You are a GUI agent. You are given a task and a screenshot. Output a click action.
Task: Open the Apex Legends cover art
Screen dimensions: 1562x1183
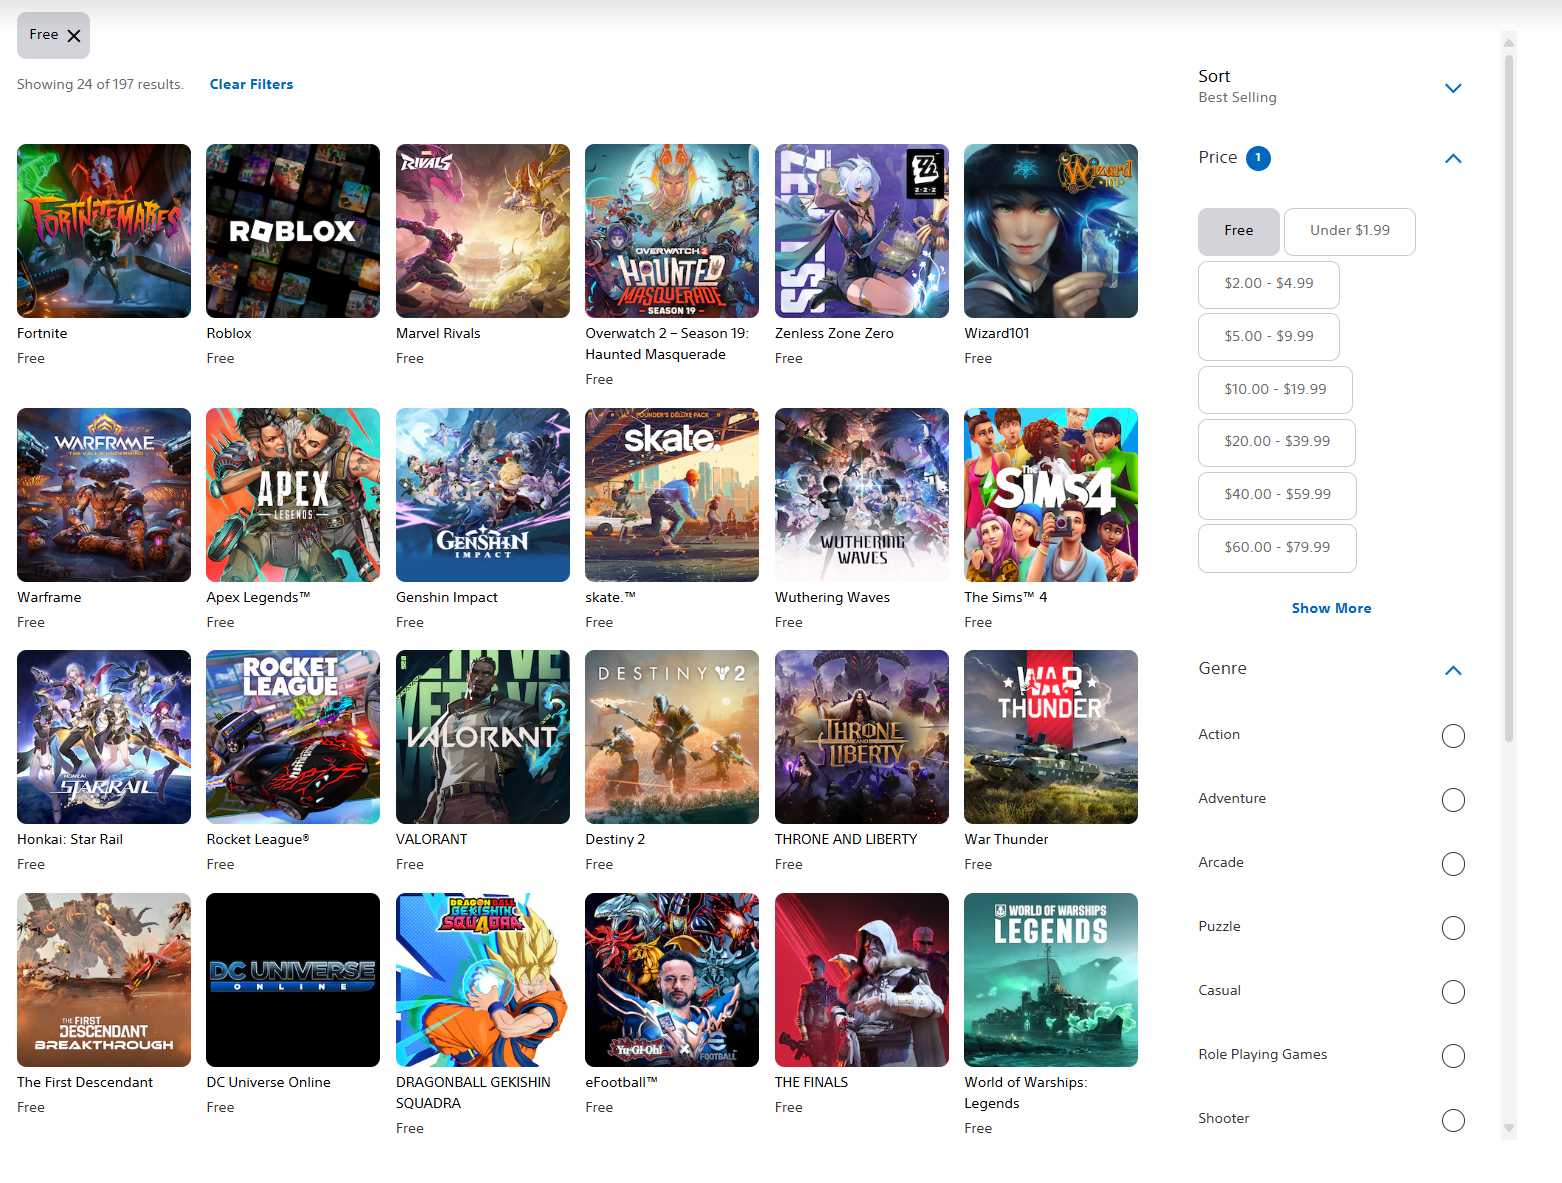pyautogui.click(x=293, y=495)
